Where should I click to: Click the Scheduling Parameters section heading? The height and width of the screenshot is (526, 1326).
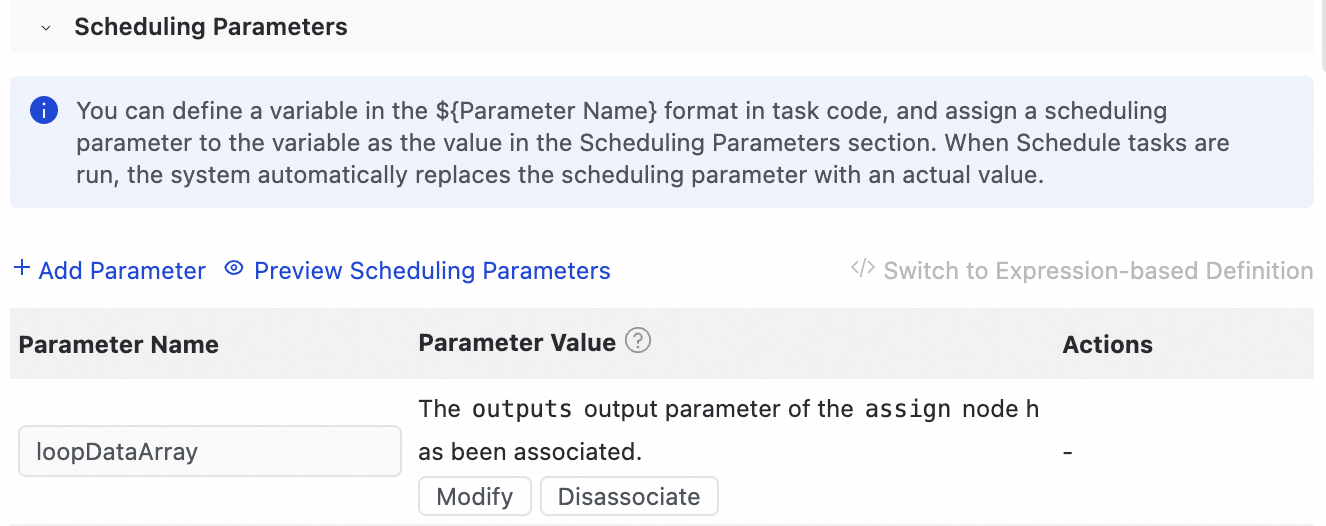click(211, 27)
